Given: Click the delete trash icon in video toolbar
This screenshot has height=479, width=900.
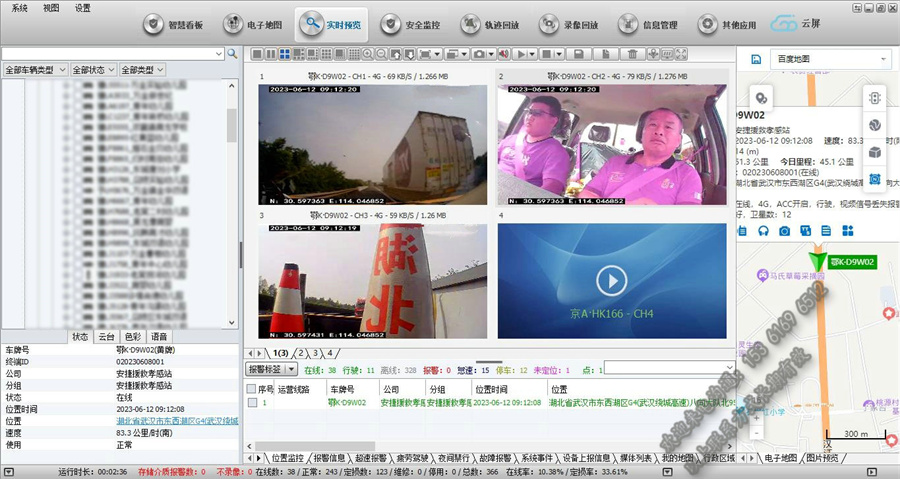Looking at the screenshot, I should (x=632, y=53).
